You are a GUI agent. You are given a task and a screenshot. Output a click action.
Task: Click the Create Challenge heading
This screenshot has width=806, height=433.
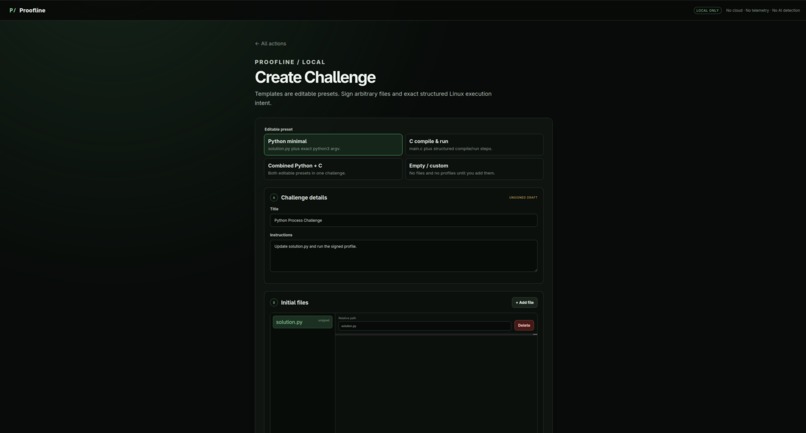(x=315, y=77)
